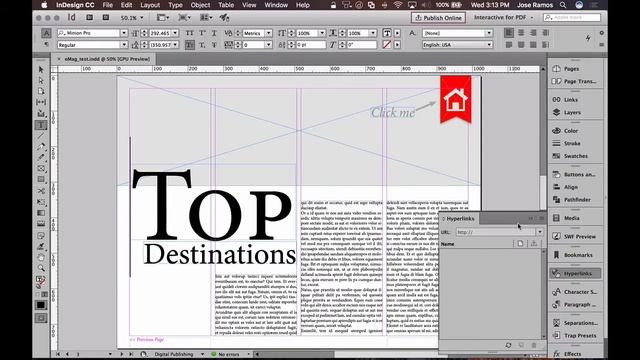The height and width of the screenshot is (360, 640).
Task: Click the Publish Online button
Action: point(438,18)
